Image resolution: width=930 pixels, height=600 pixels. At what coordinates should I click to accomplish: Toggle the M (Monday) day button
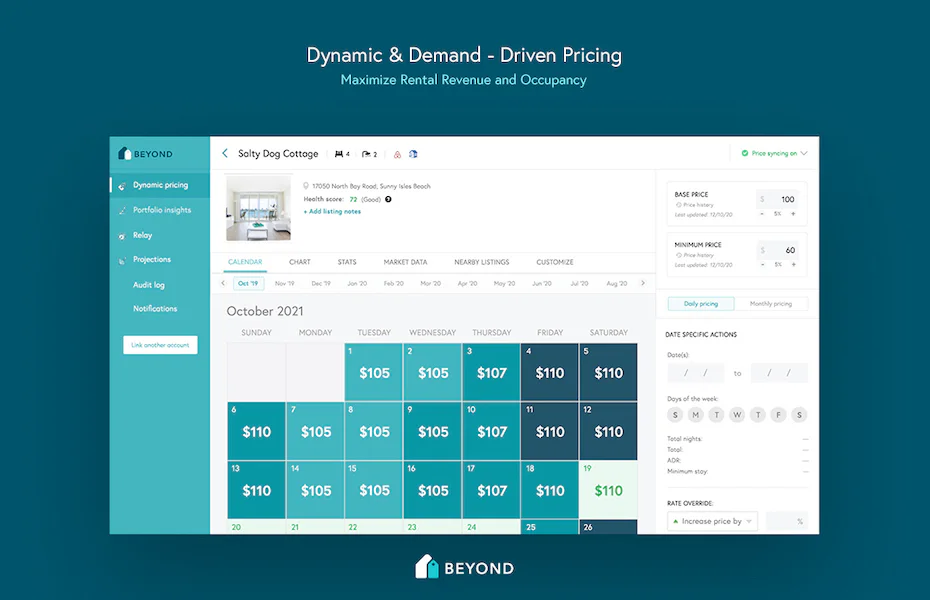pyautogui.click(x=696, y=415)
